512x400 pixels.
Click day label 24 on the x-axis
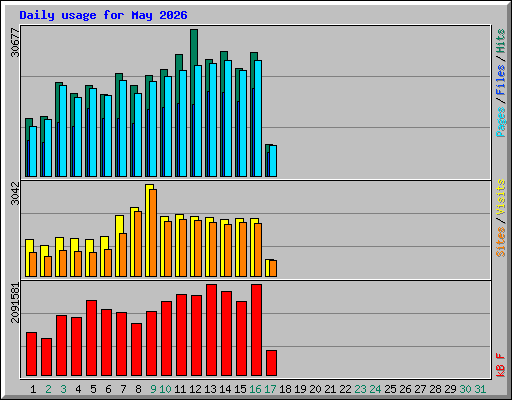pos(375,389)
